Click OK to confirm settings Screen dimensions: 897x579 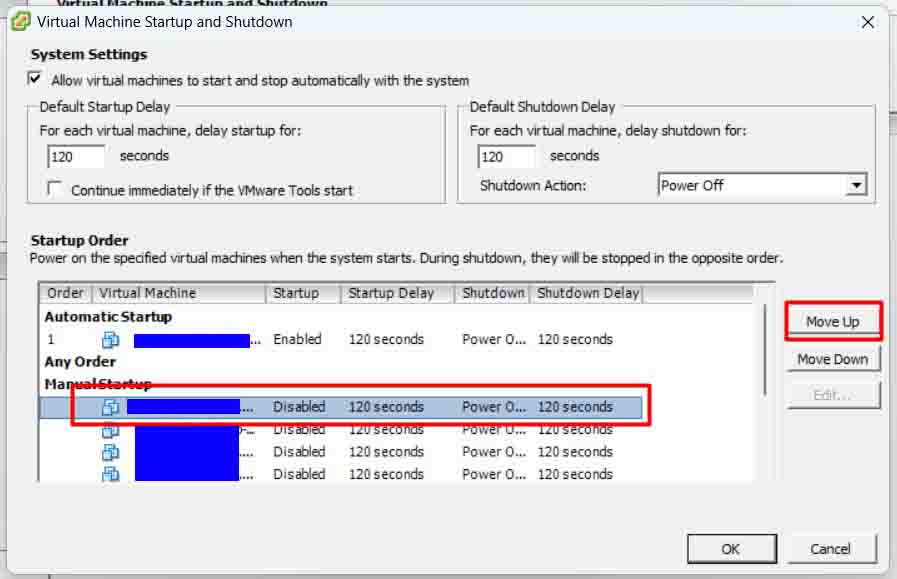point(731,548)
